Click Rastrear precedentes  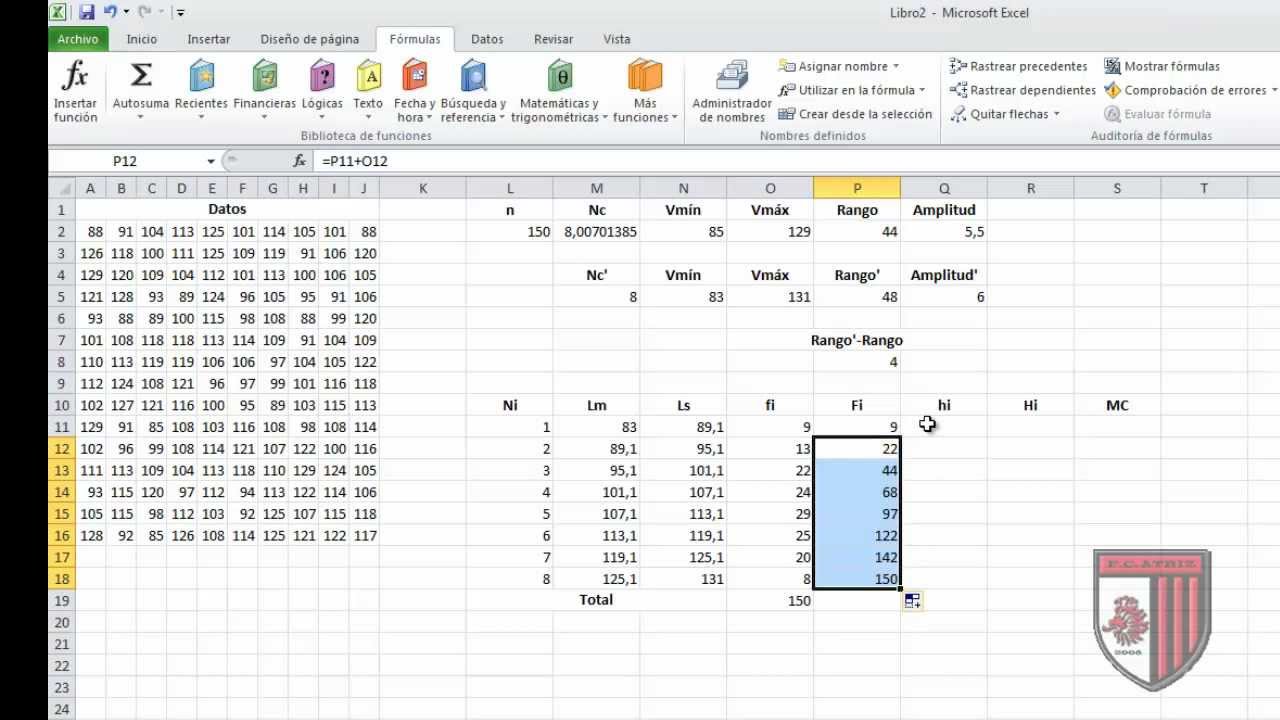[x=1018, y=66]
